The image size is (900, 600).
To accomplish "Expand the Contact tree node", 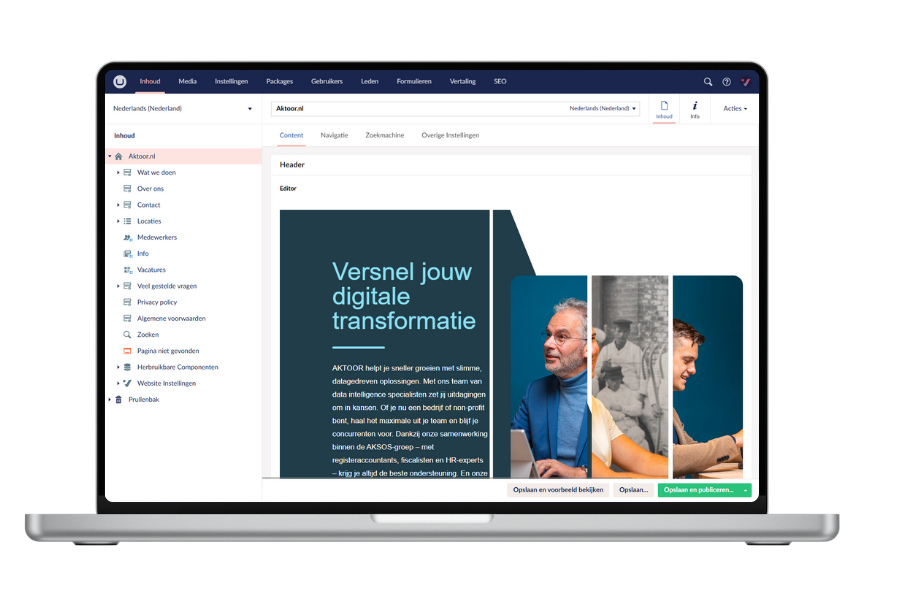I will (x=118, y=205).
